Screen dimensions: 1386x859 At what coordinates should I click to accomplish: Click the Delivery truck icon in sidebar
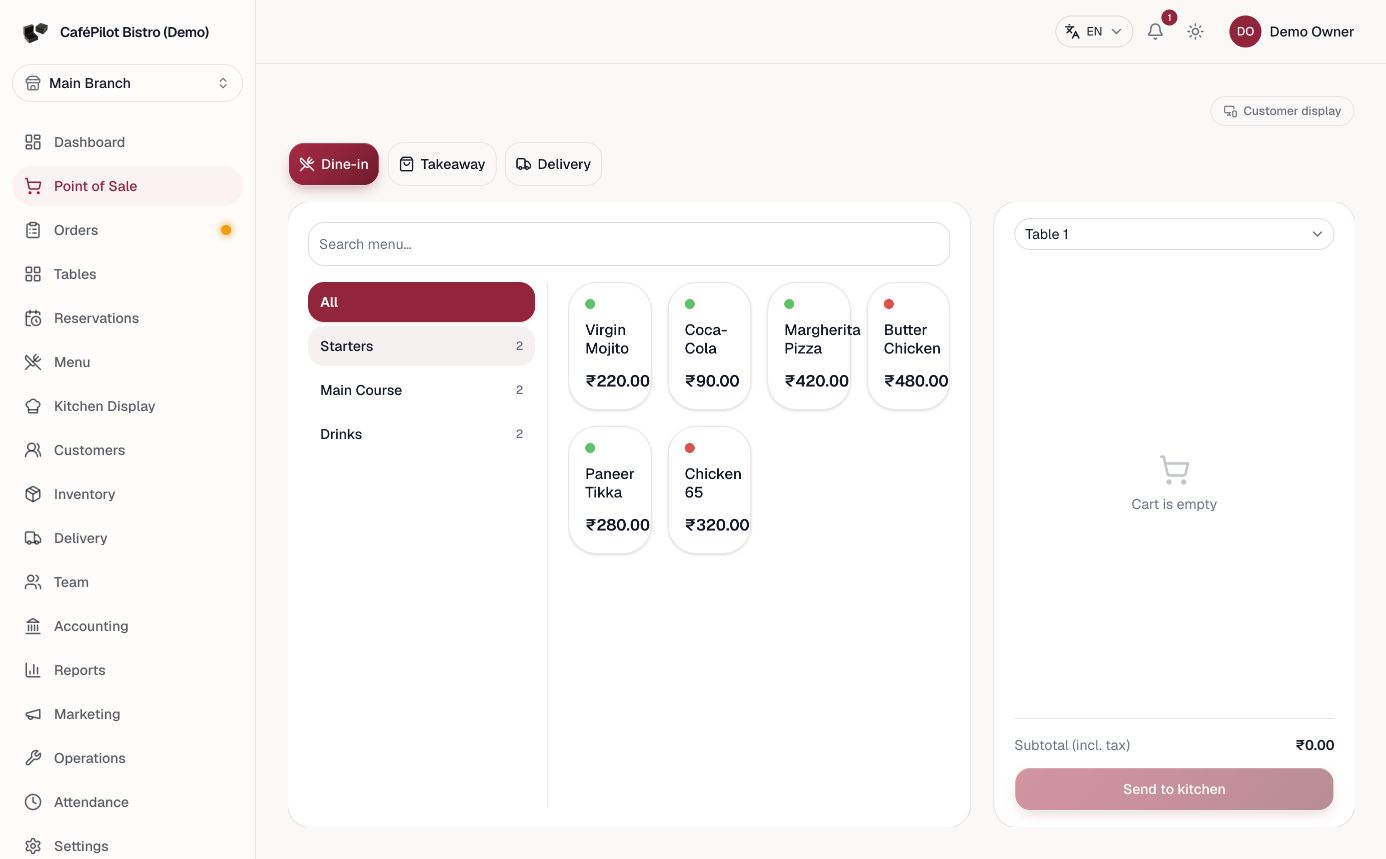[33, 538]
